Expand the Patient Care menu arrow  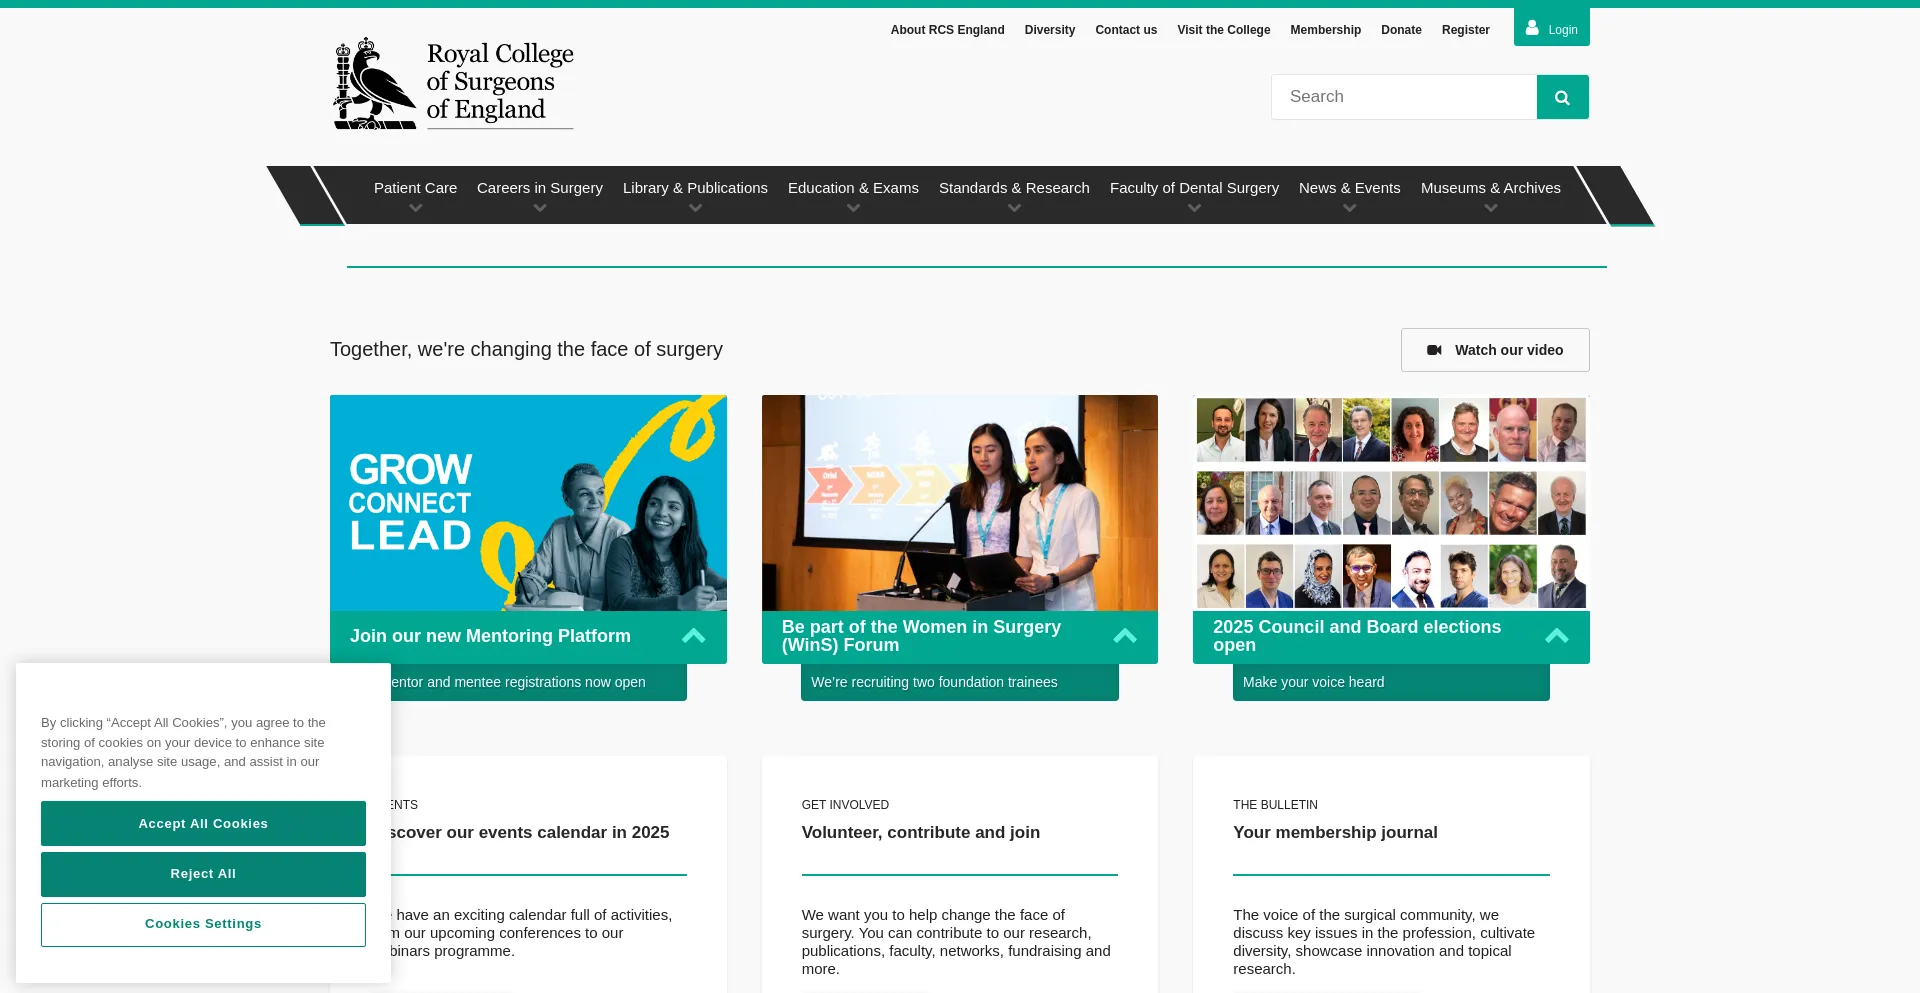pyautogui.click(x=415, y=209)
